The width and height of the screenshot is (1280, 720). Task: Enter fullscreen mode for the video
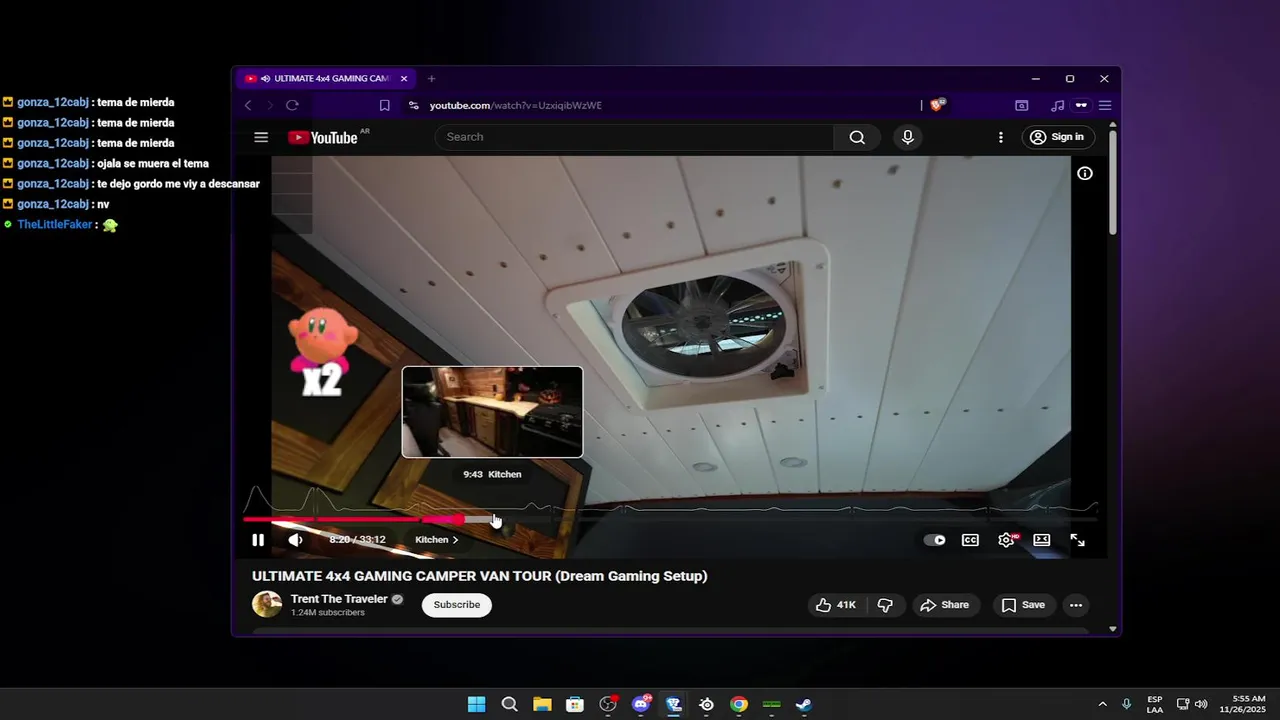point(1078,540)
